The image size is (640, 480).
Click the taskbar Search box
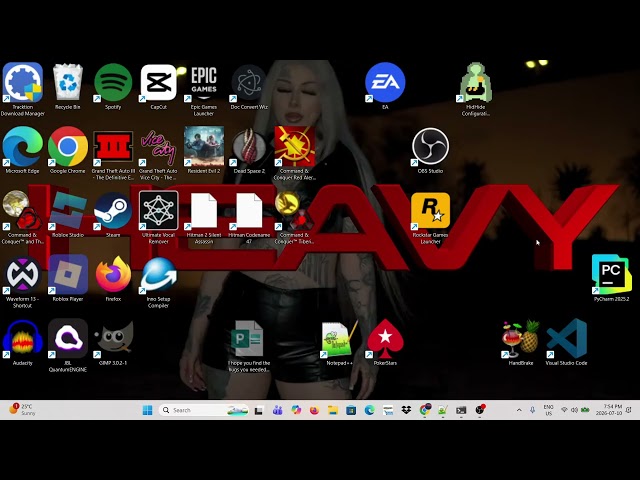pos(203,410)
